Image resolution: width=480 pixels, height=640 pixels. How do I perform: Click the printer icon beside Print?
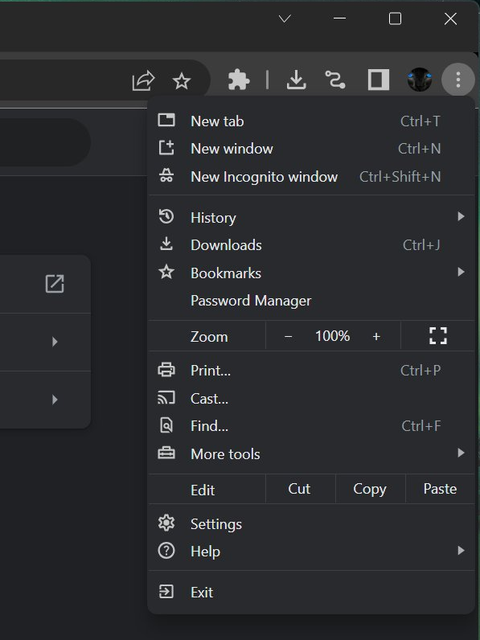(x=166, y=370)
